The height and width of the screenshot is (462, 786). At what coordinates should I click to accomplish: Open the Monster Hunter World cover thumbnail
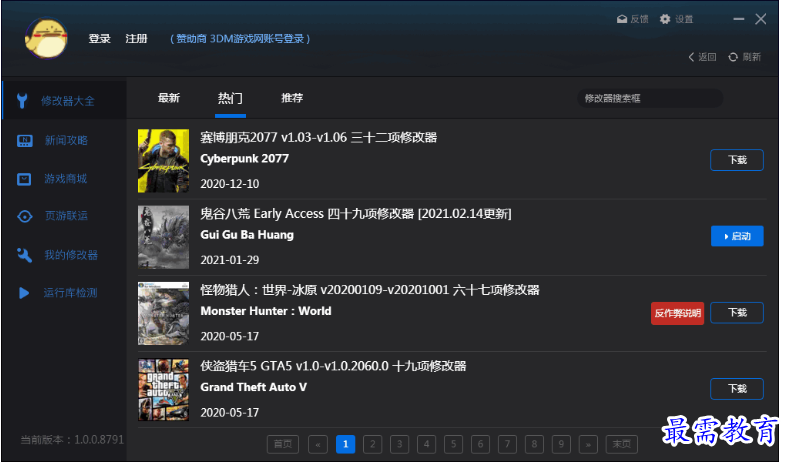pyautogui.click(x=163, y=313)
